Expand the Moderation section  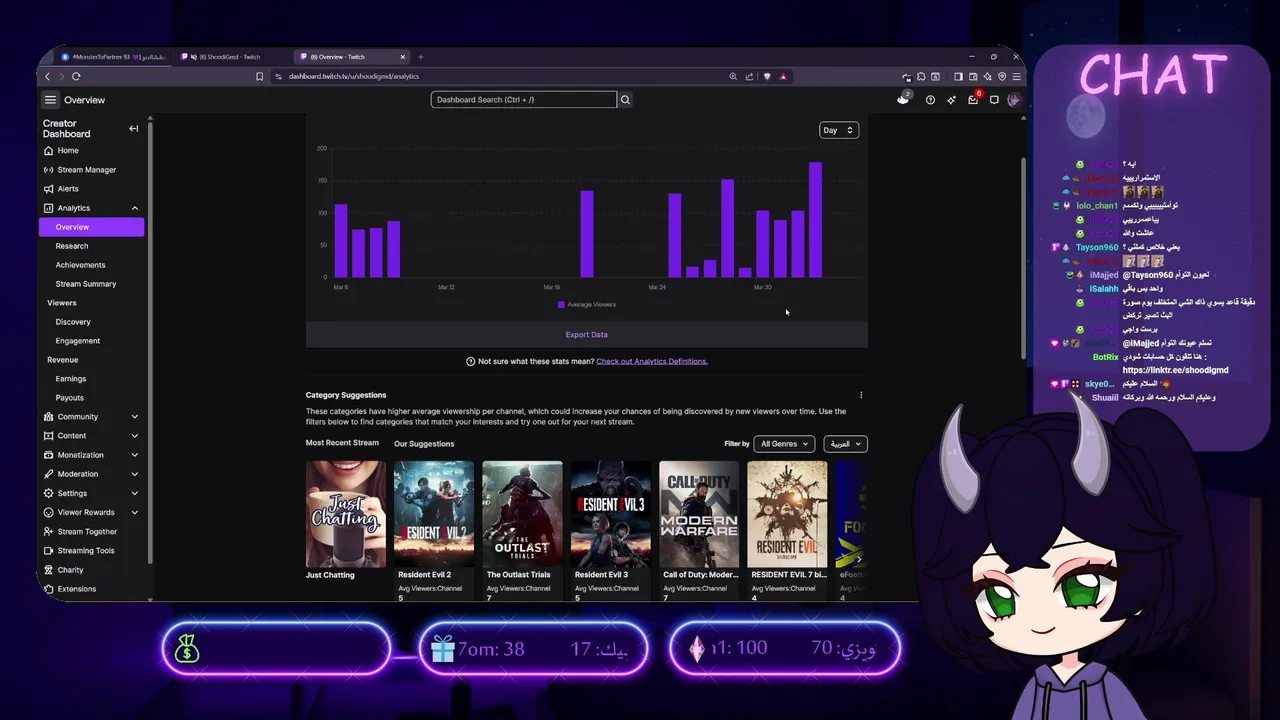coord(135,474)
